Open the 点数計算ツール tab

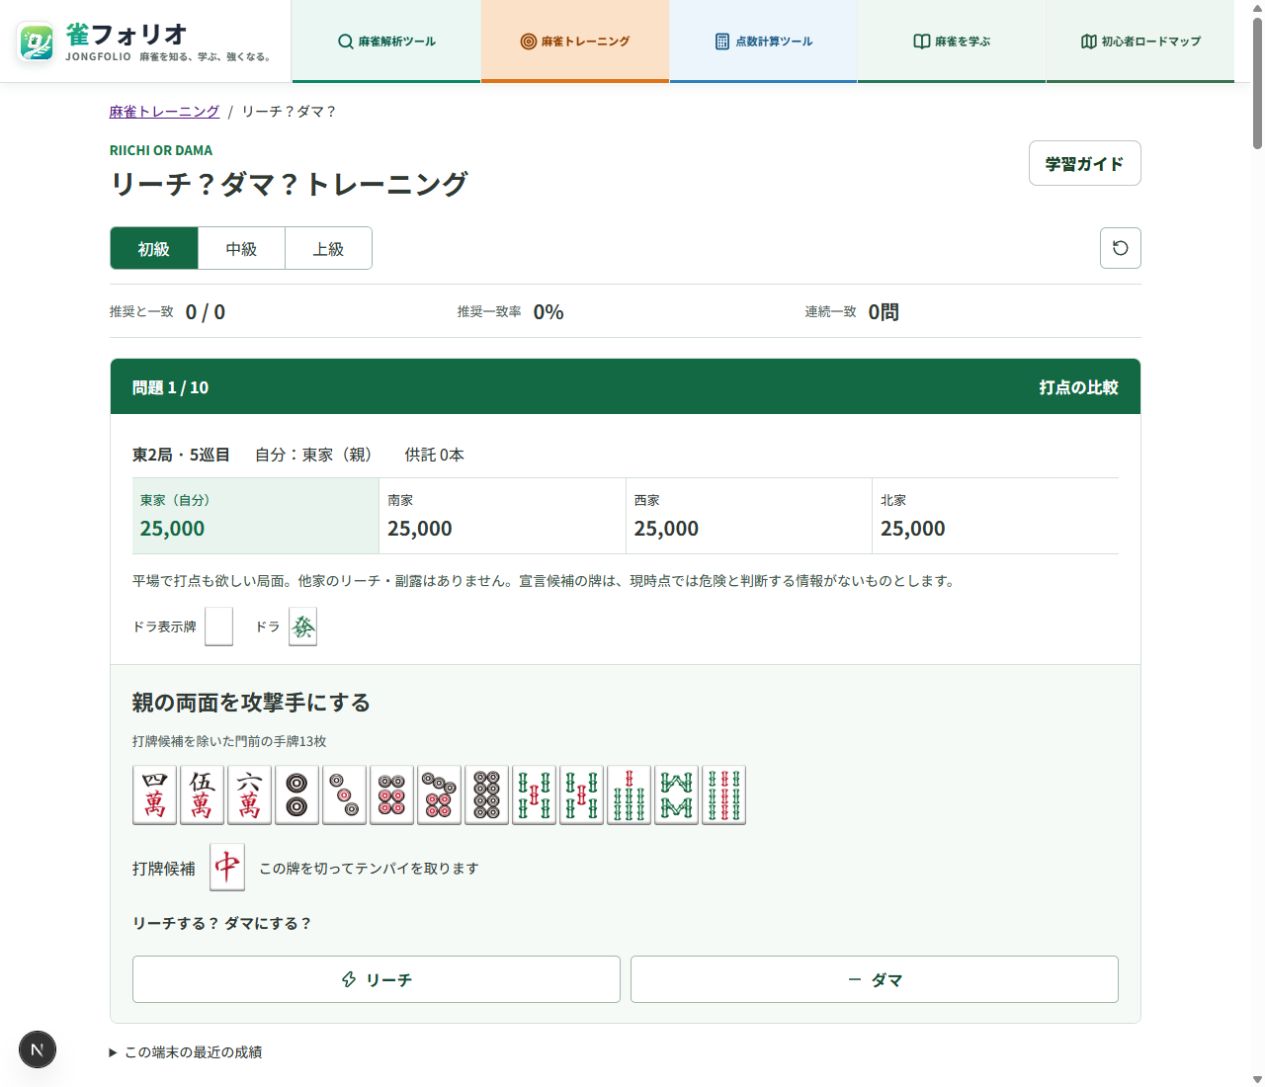[764, 41]
